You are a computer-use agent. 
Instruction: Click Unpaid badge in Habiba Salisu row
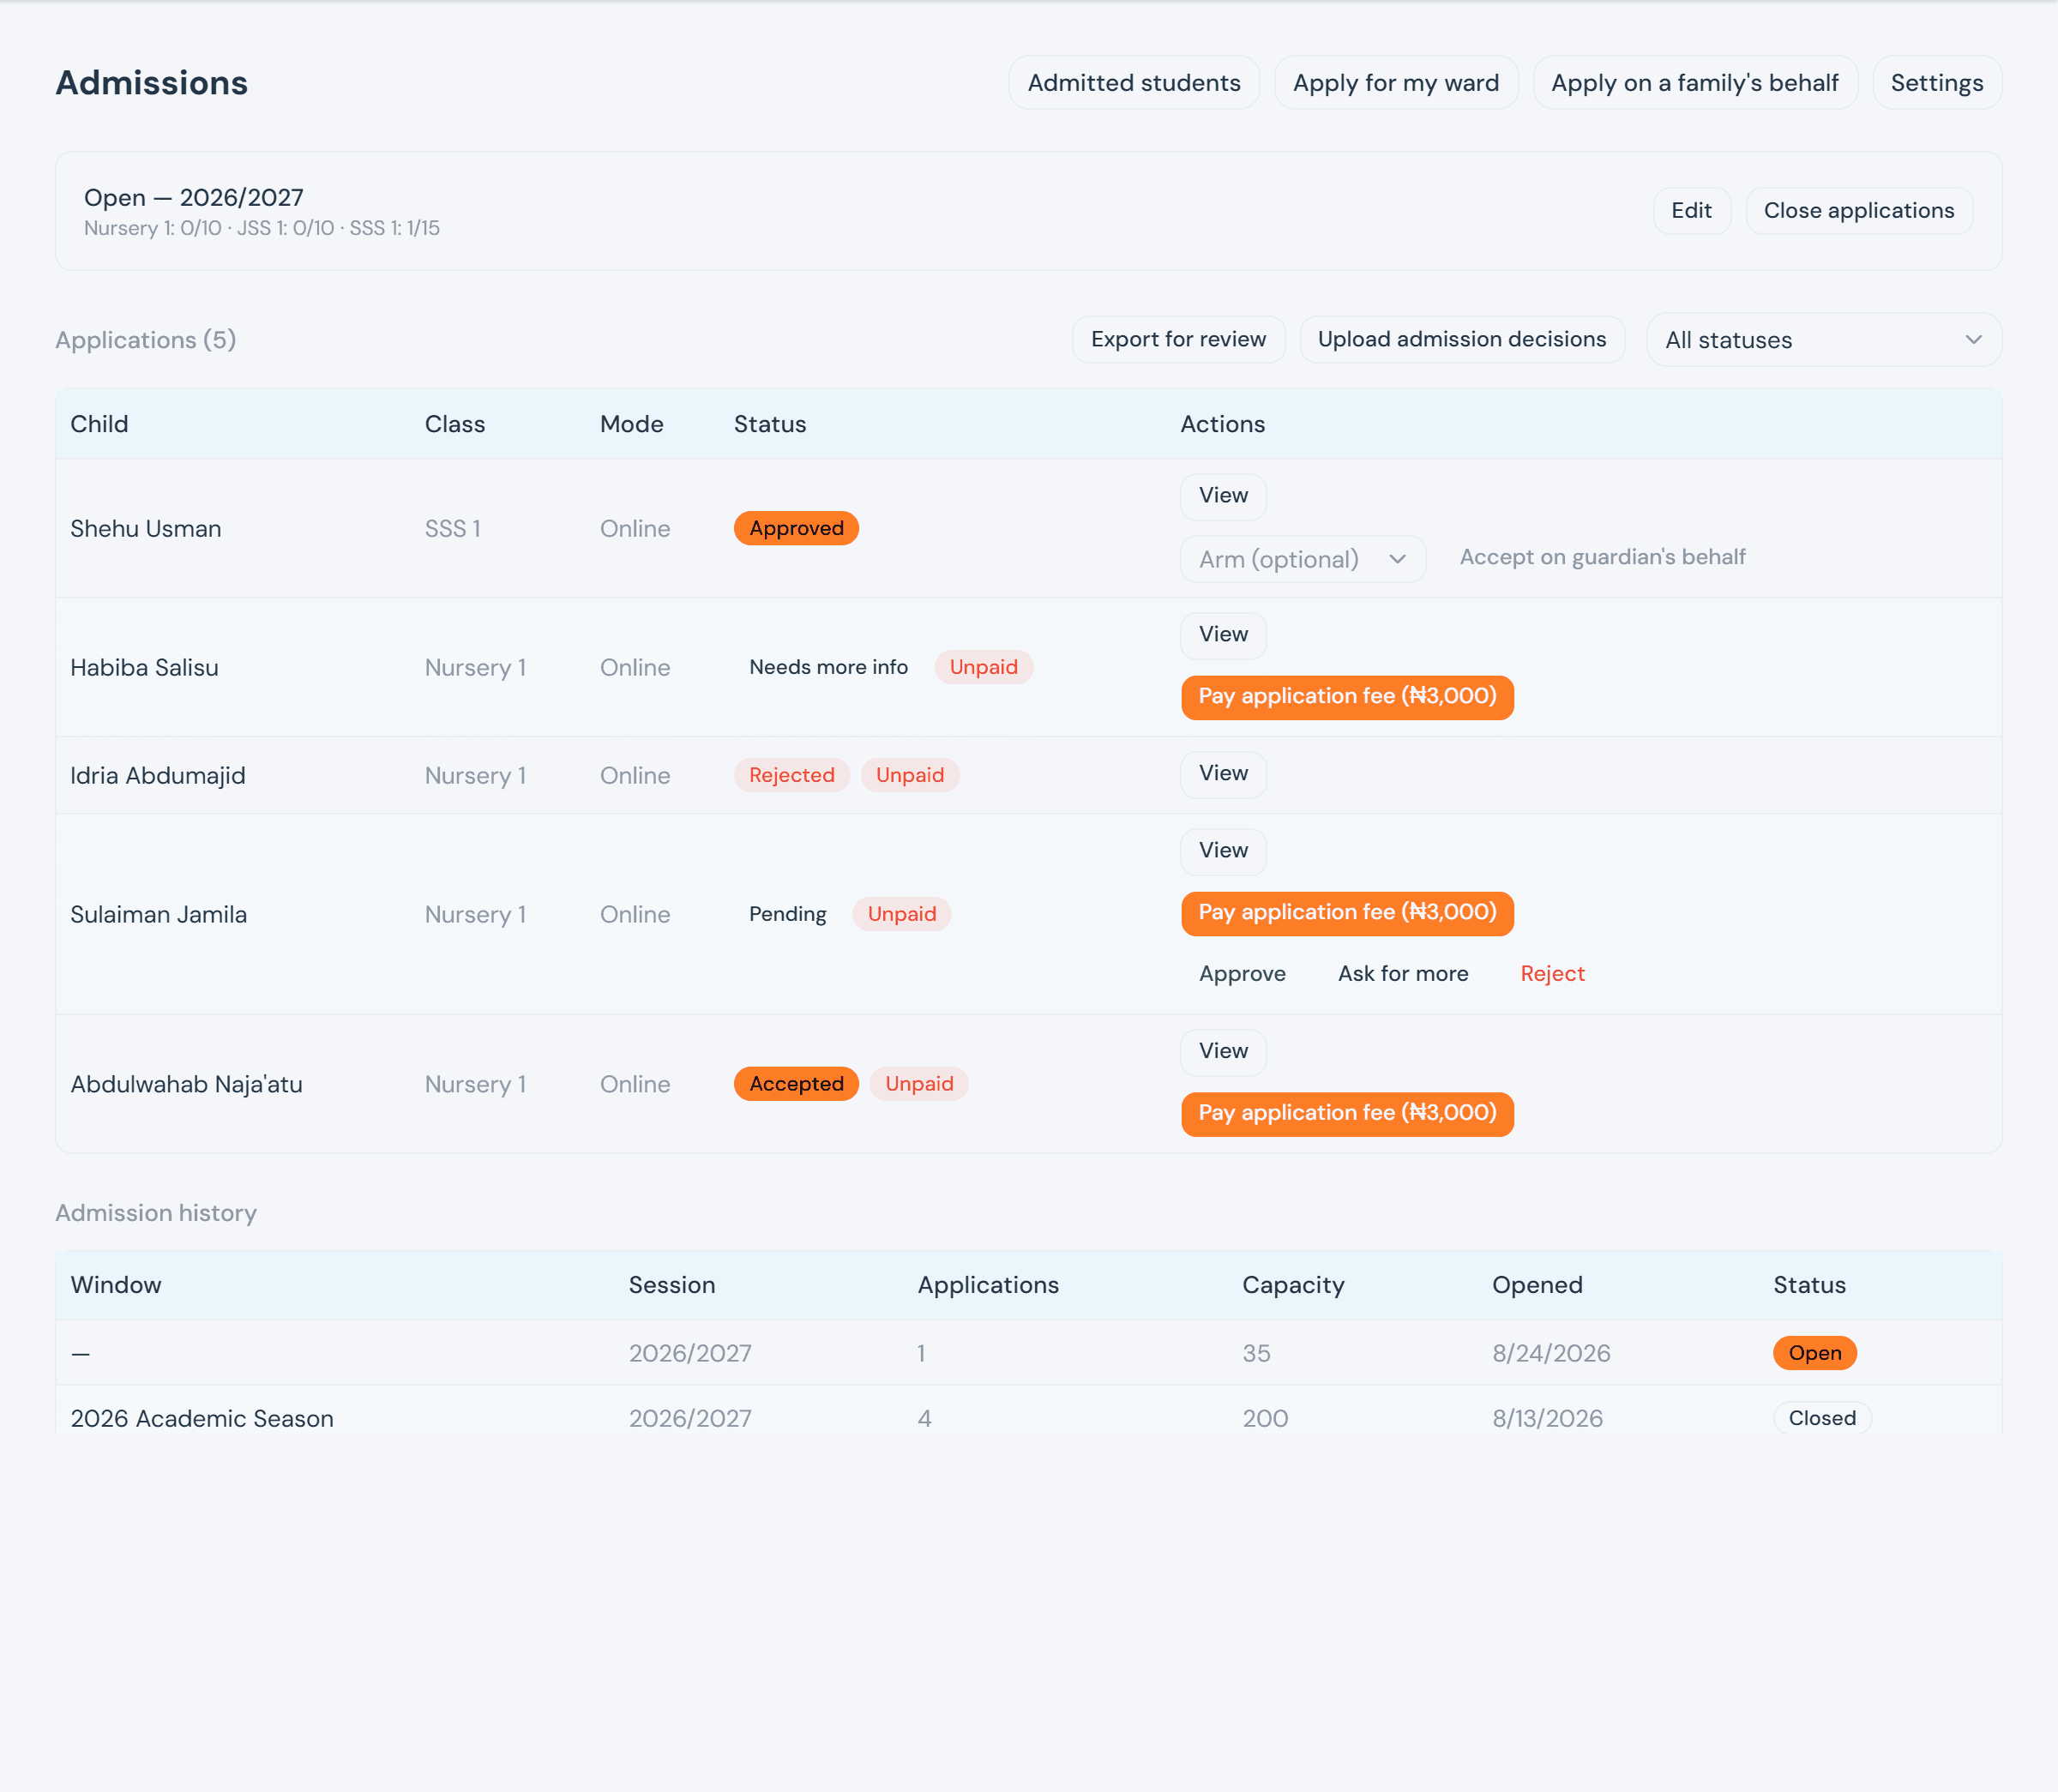[983, 667]
